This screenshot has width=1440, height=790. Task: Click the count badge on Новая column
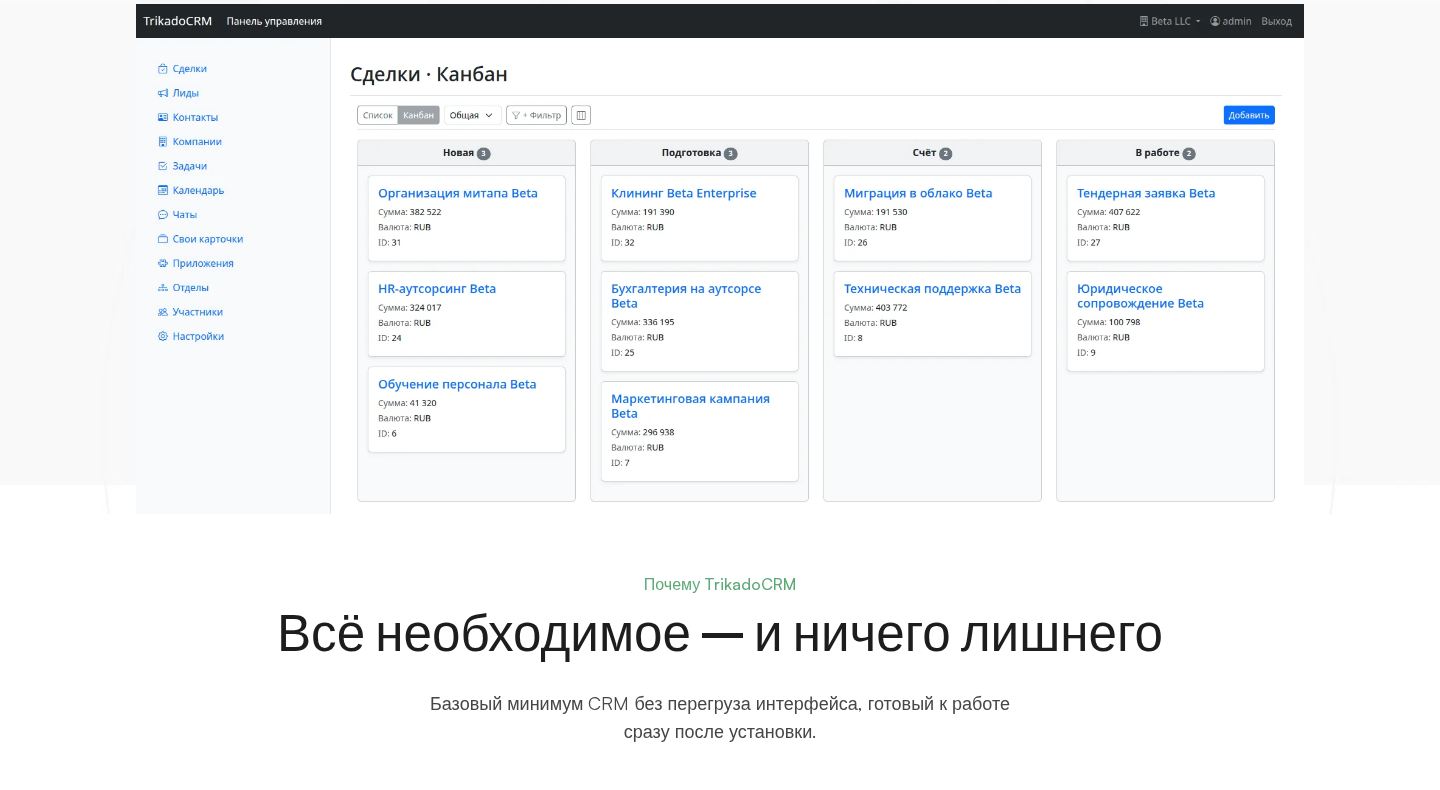pyautogui.click(x=484, y=154)
